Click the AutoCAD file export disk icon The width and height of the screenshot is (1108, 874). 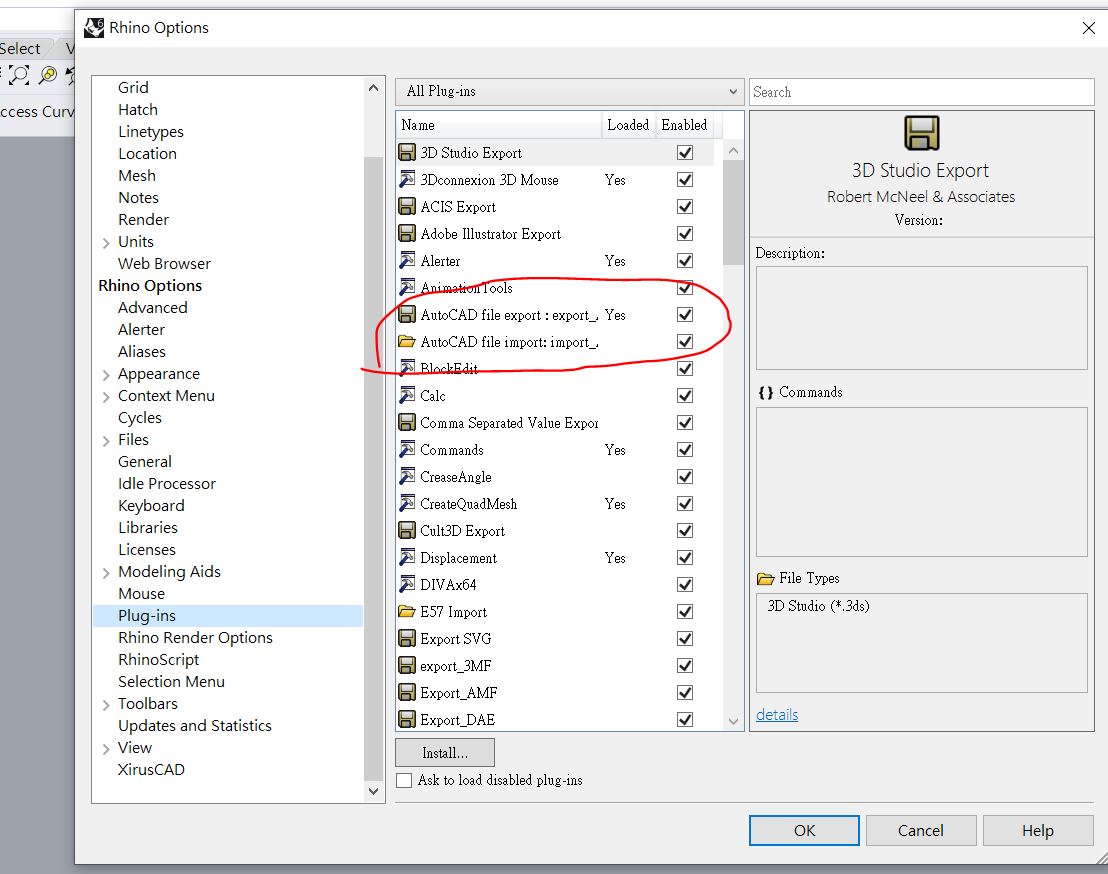click(407, 314)
